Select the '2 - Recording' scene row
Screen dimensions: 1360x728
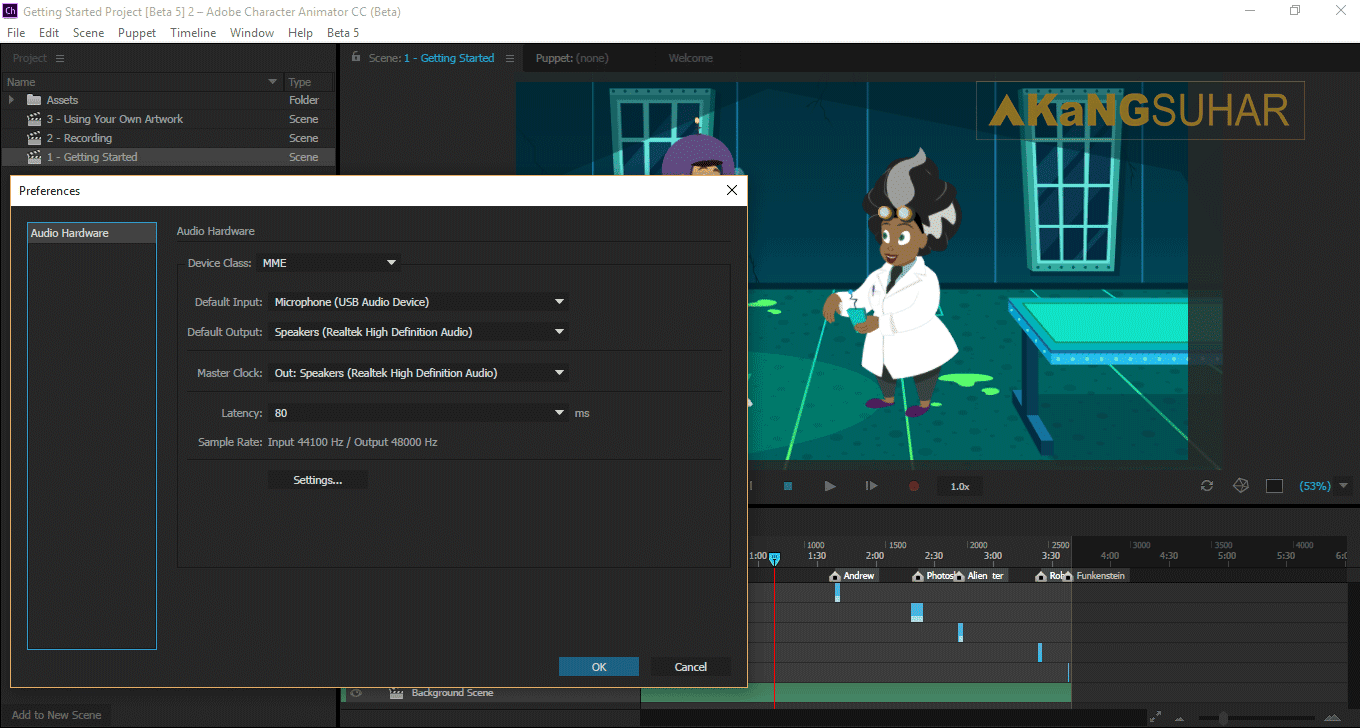168,138
